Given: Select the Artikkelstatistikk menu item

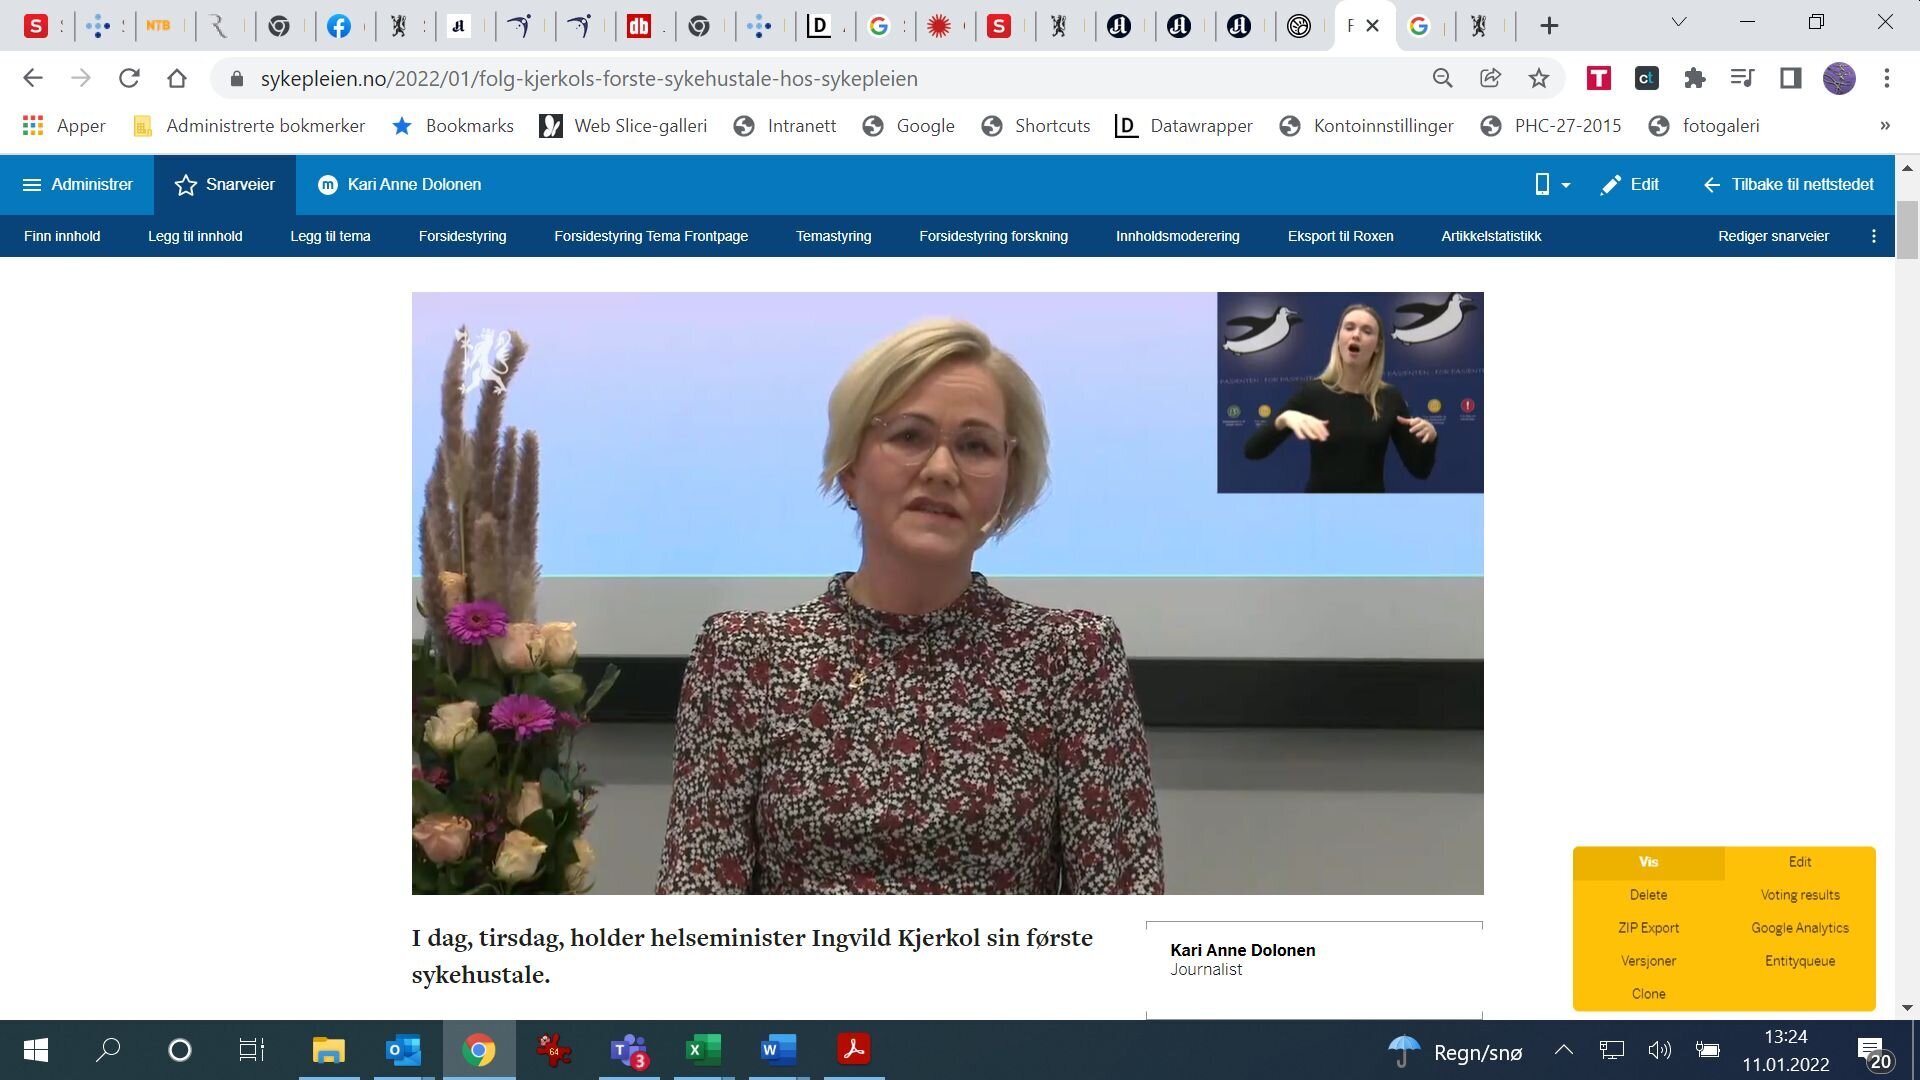Looking at the screenshot, I should (1490, 236).
